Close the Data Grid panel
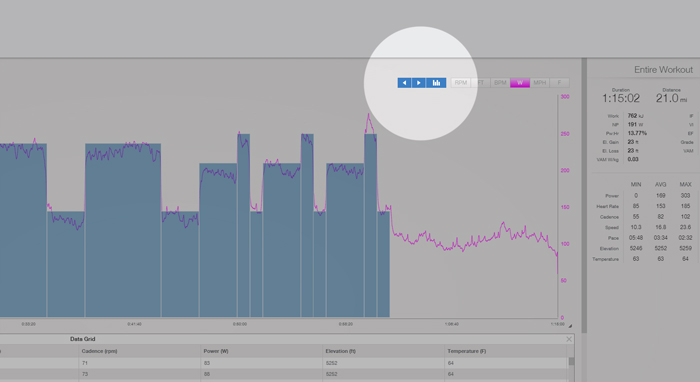Viewport: 700px width, 382px height. click(x=569, y=339)
